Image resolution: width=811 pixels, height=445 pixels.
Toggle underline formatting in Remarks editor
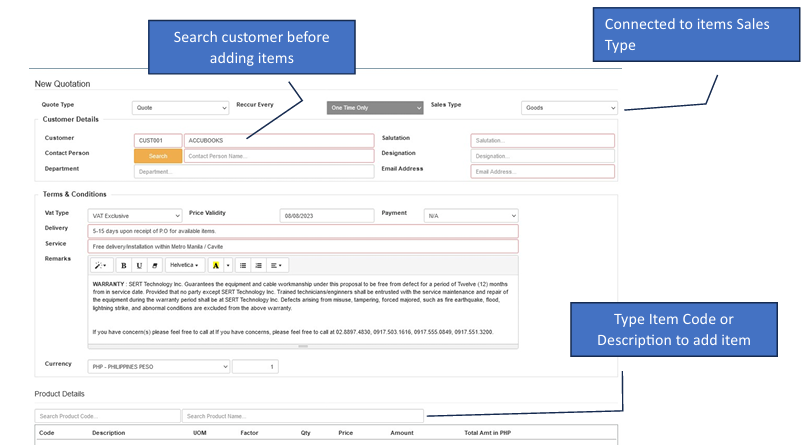click(x=139, y=266)
